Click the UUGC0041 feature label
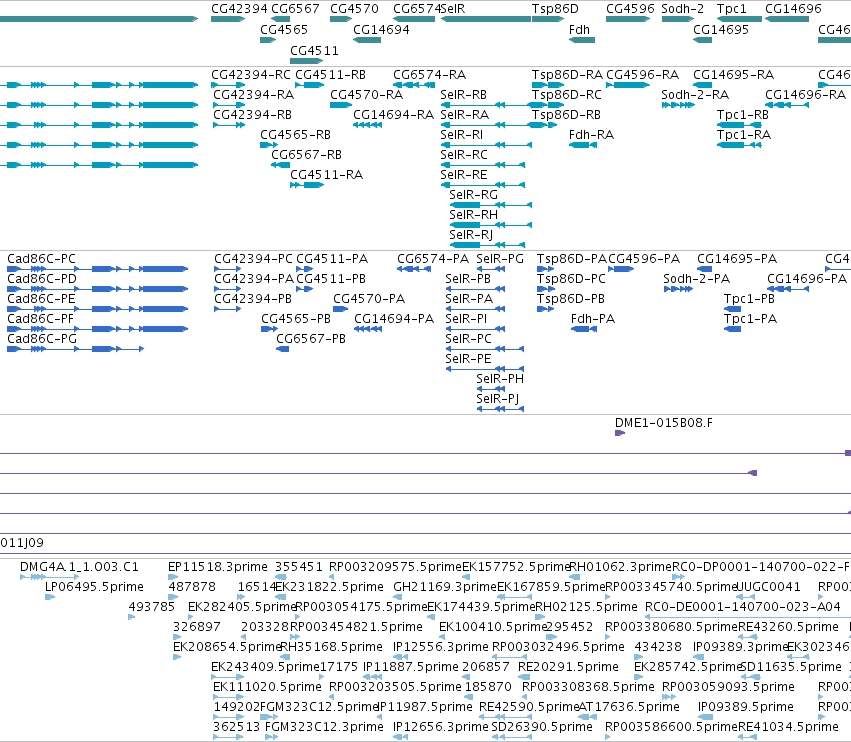This screenshot has width=851, height=742. 768,587
